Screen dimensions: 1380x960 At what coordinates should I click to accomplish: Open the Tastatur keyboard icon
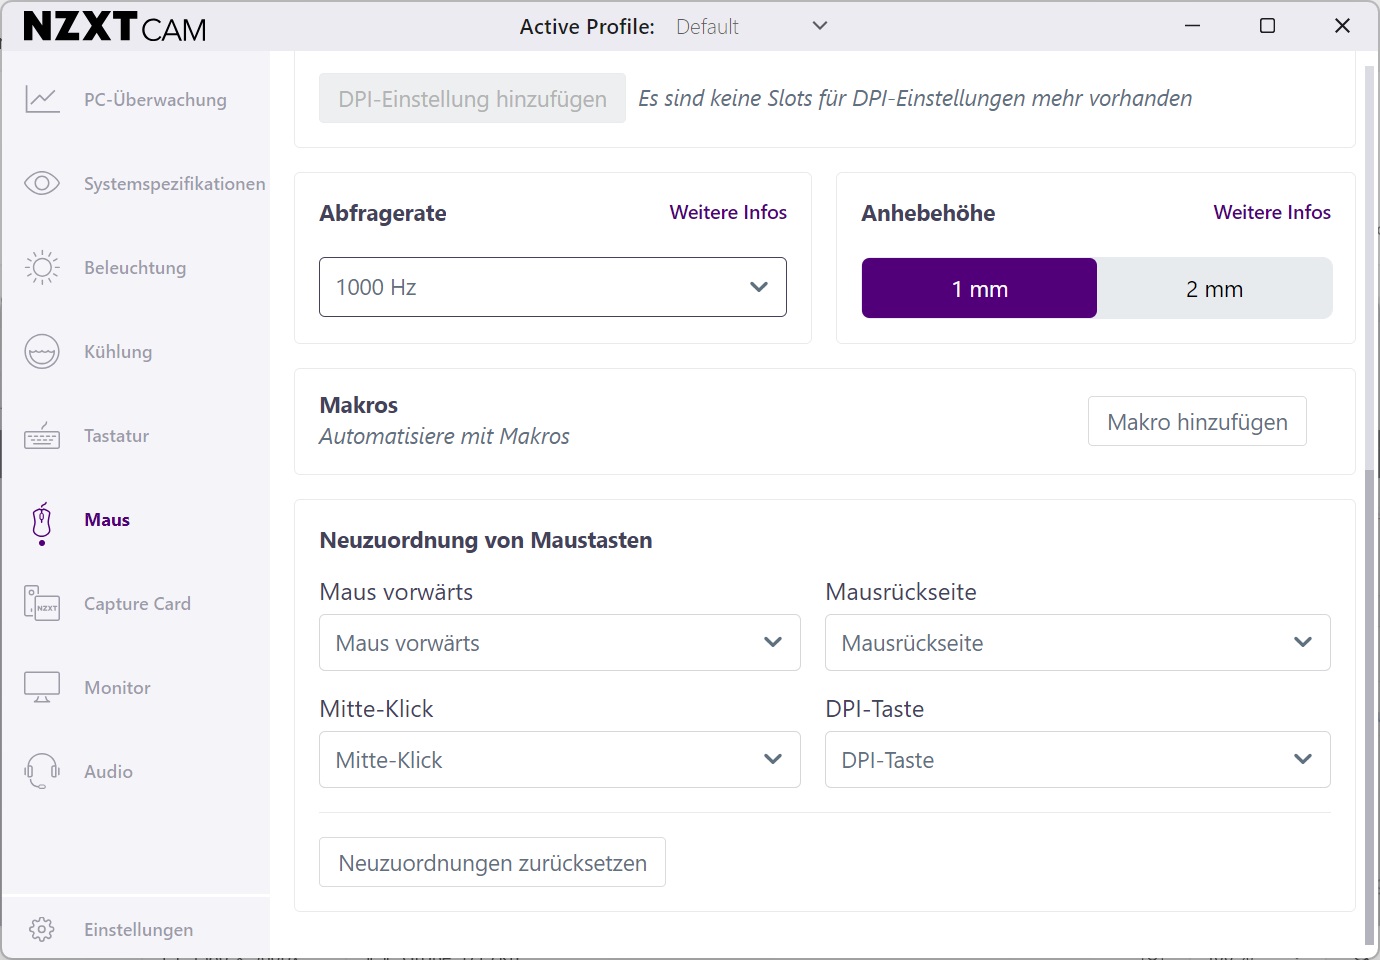[42, 435]
